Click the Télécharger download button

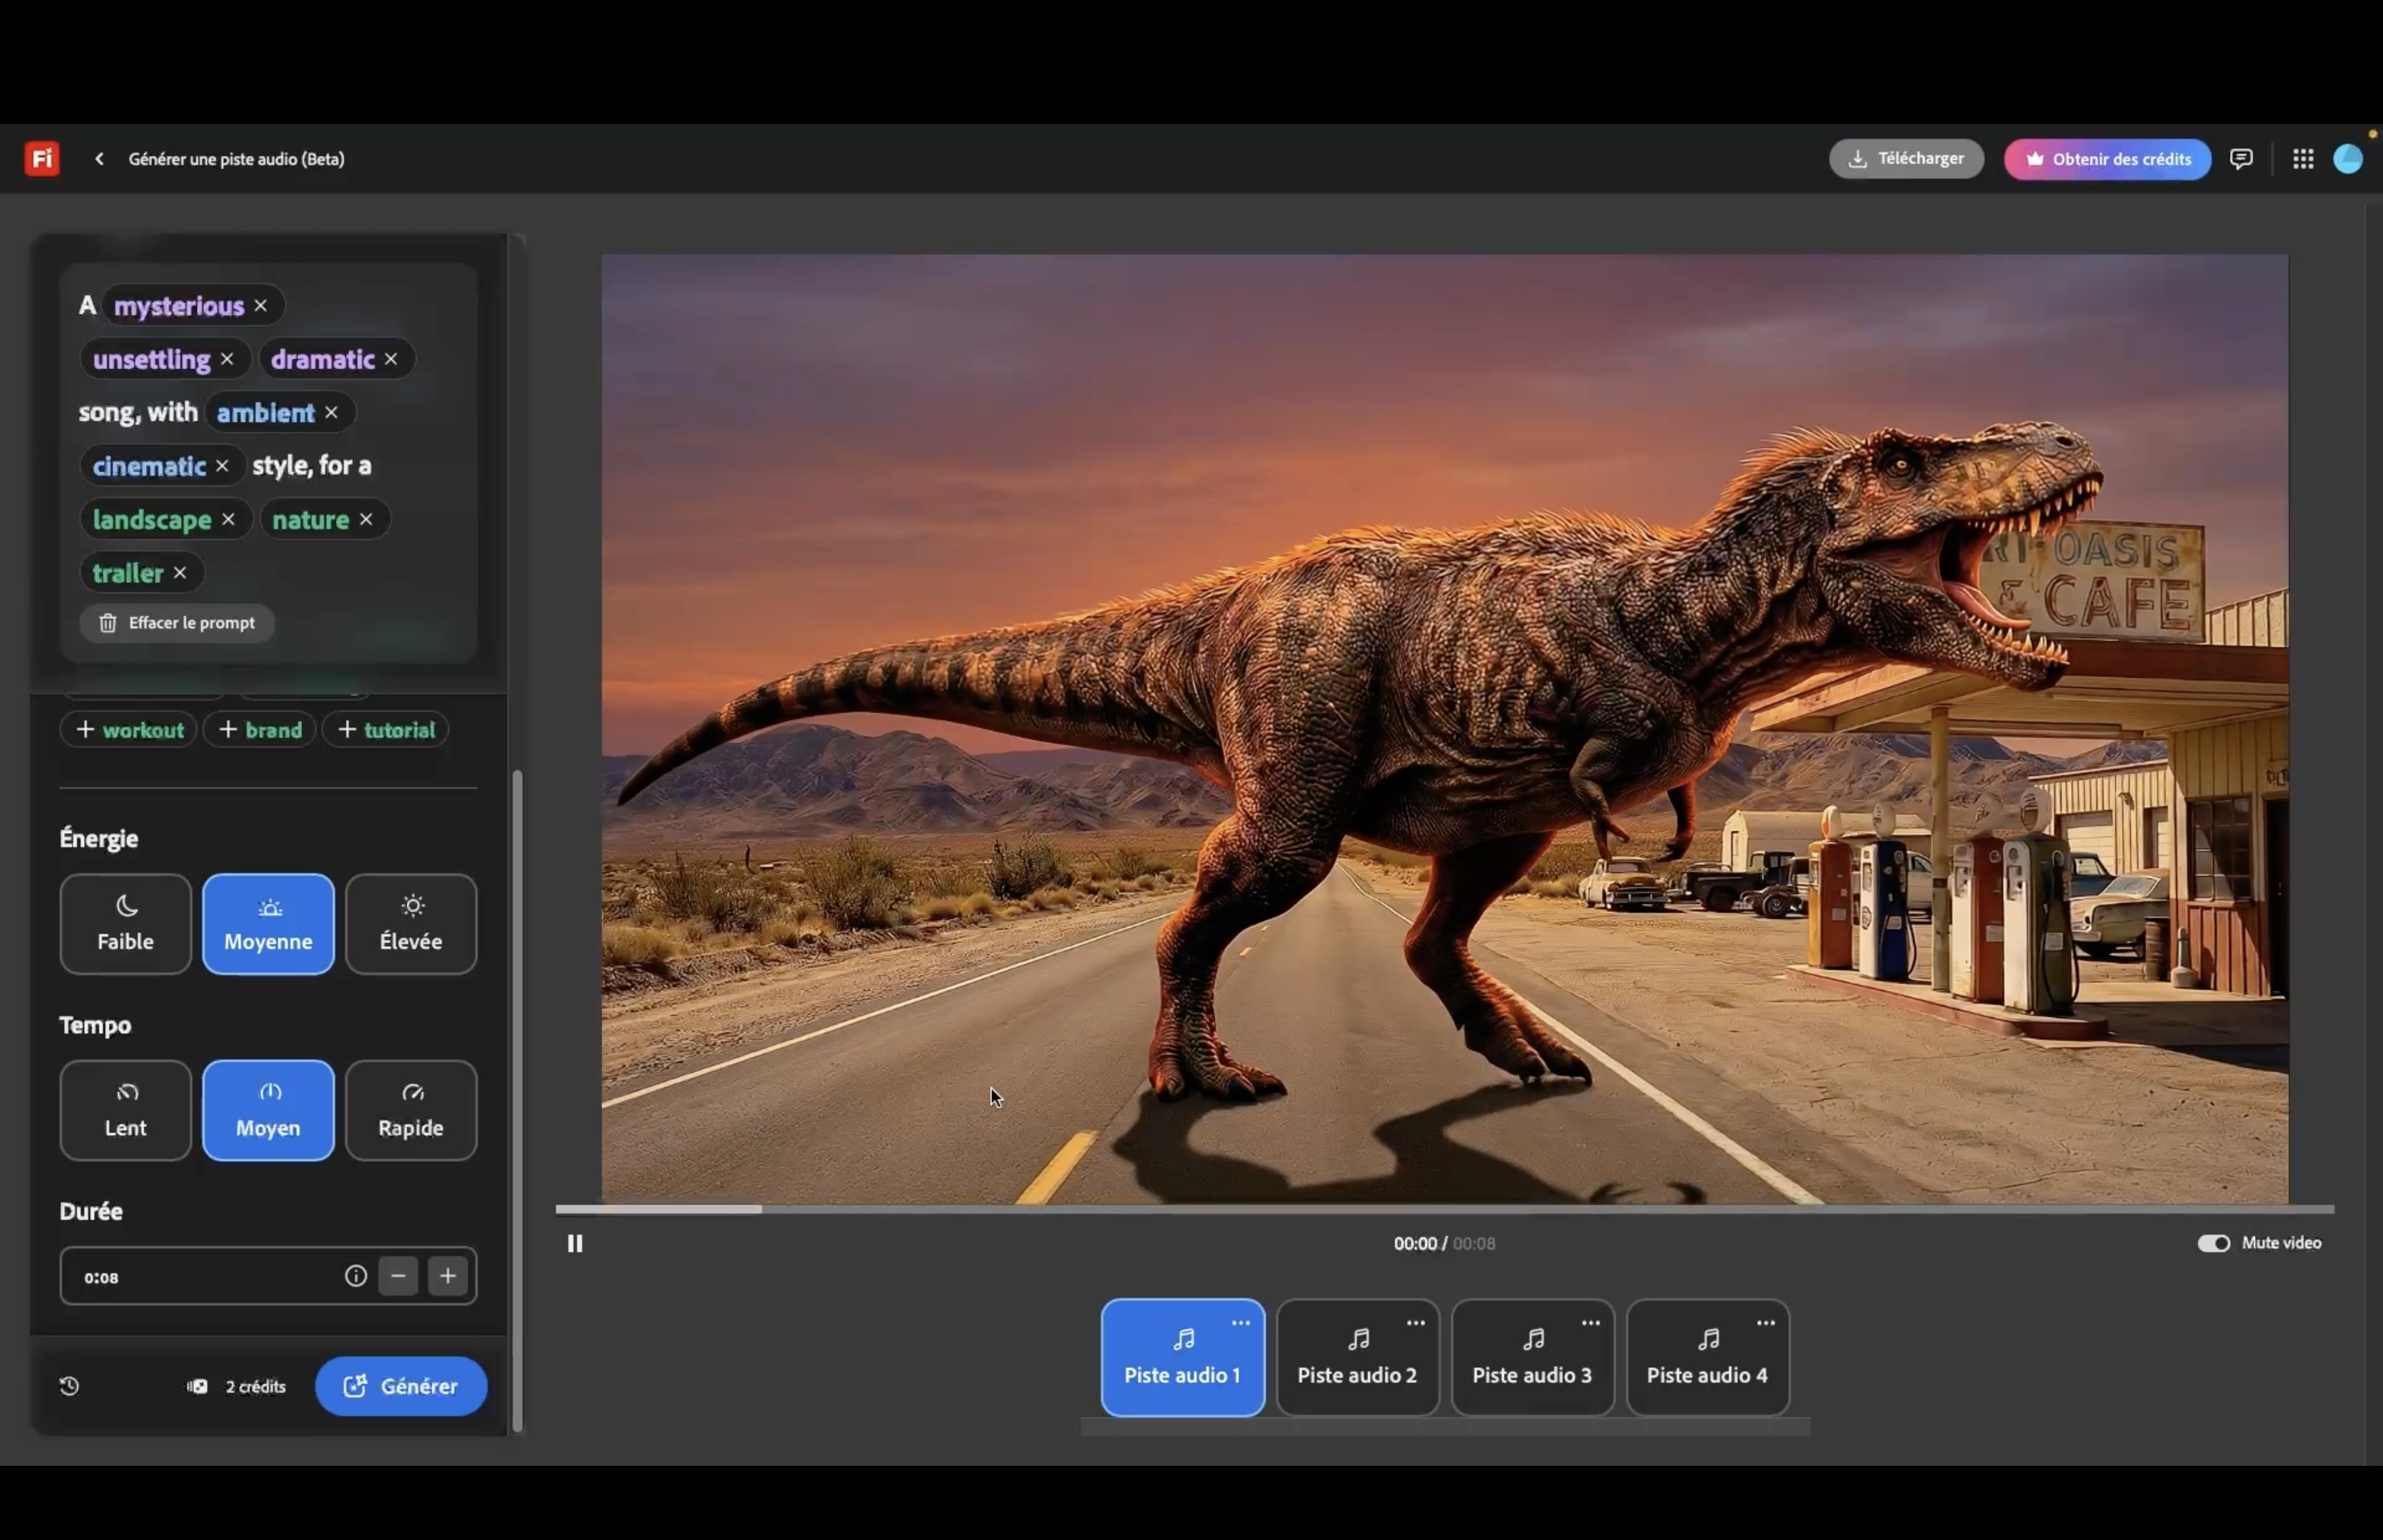click(x=1906, y=159)
